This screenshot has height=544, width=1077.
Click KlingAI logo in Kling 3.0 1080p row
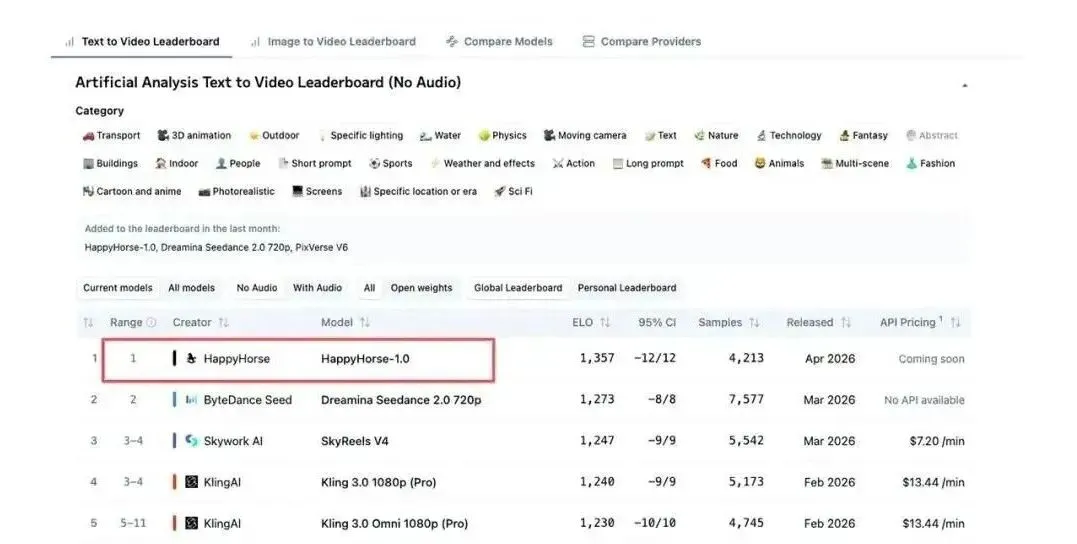(x=192, y=482)
